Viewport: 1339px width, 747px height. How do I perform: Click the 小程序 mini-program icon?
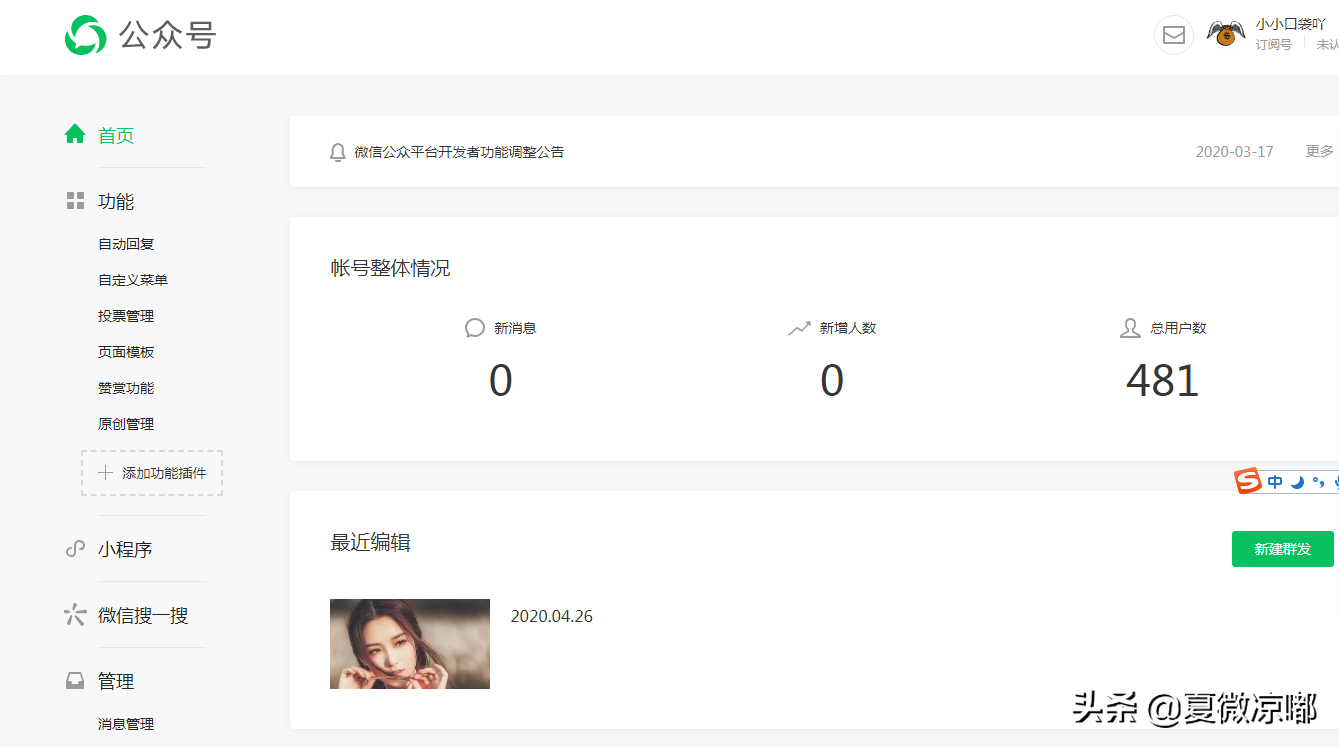click(x=75, y=548)
